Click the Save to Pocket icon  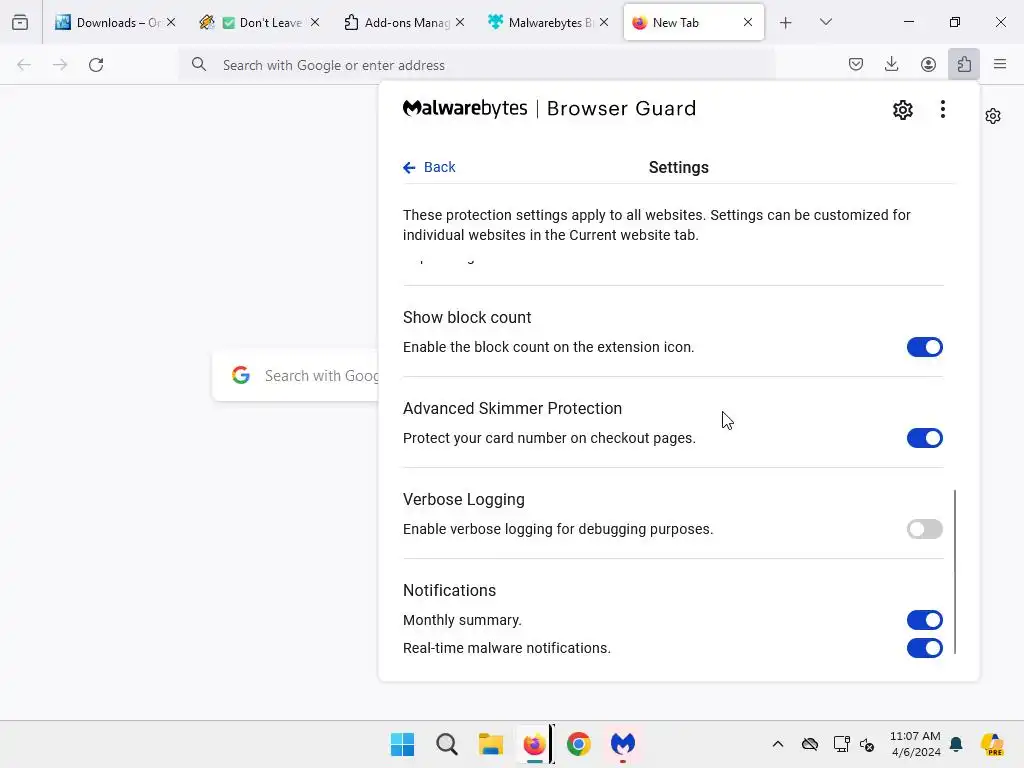(856, 64)
